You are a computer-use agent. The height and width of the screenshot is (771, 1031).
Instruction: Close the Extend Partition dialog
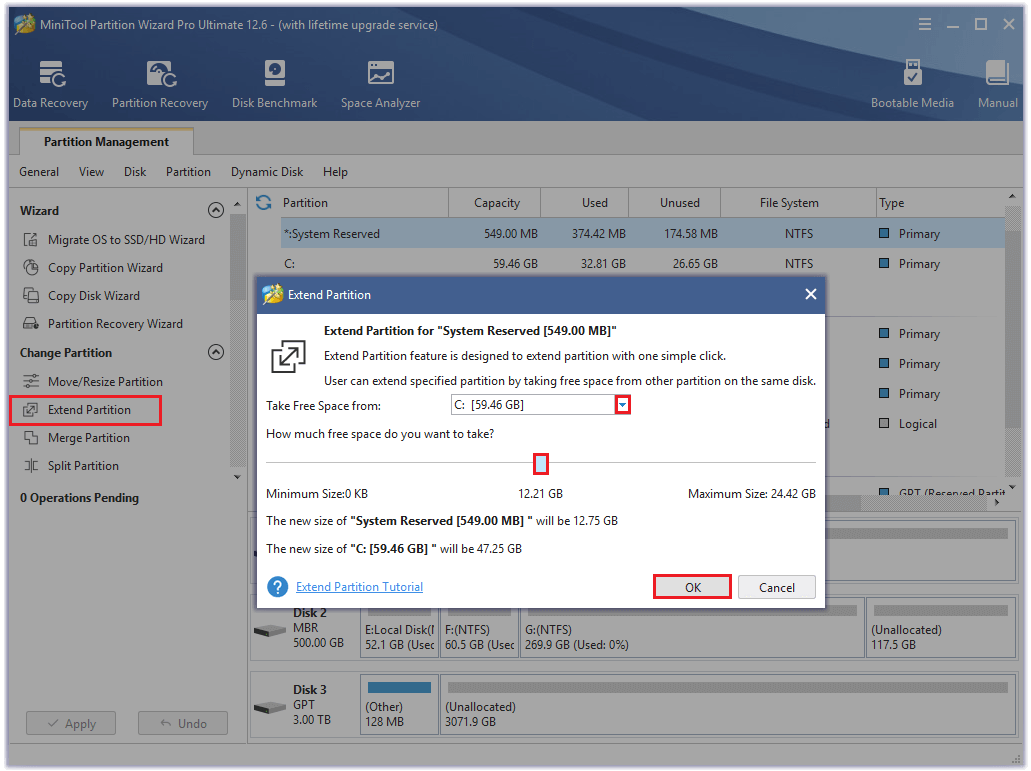pos(811,294)
